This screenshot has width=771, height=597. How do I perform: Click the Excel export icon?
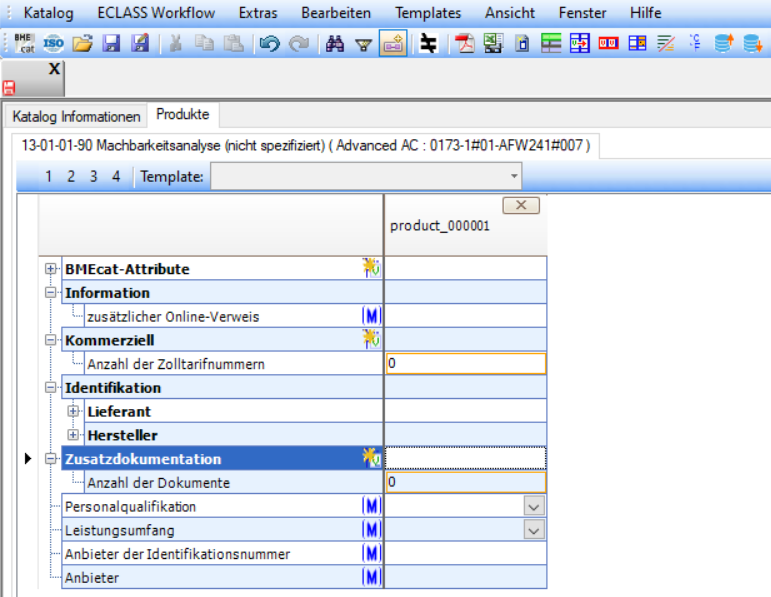[493, 43]
